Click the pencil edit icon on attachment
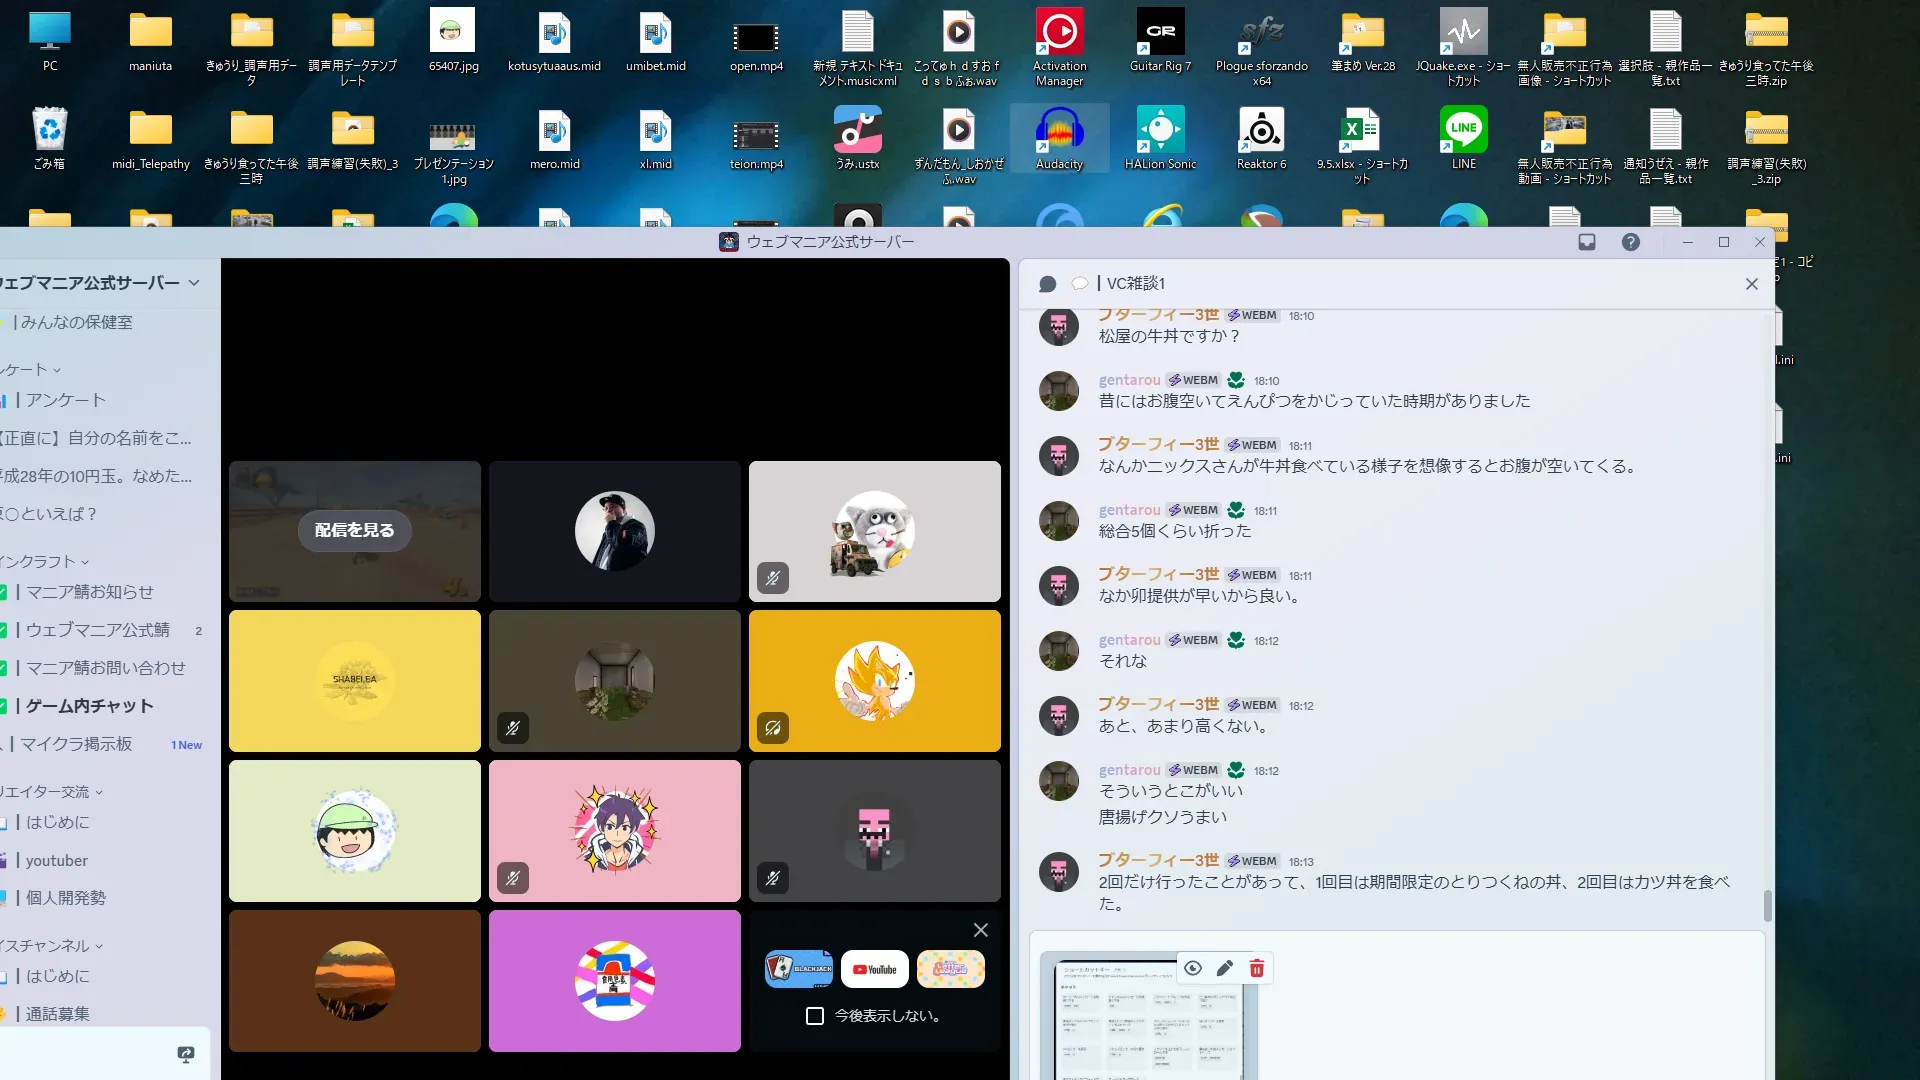 pos(1225,968)
